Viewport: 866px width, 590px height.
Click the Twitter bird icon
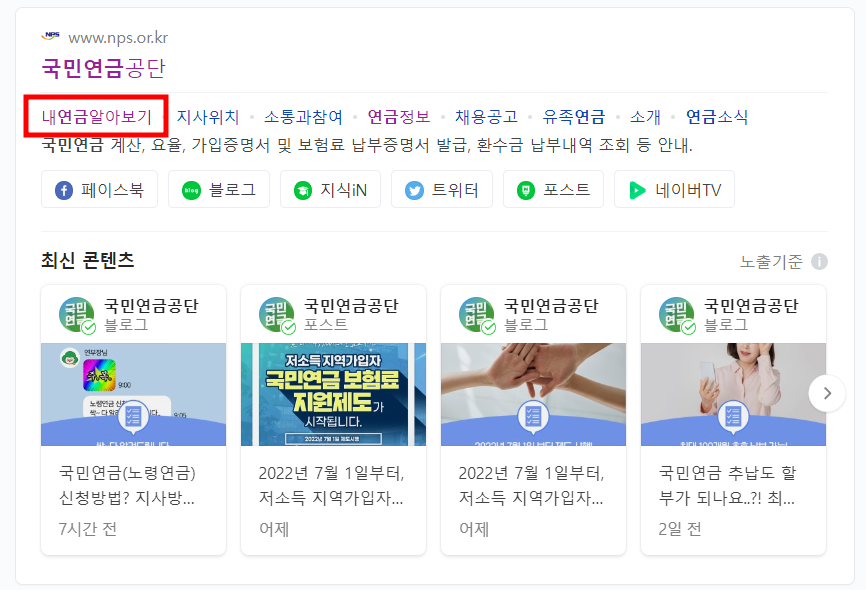[x=414, y=191]
